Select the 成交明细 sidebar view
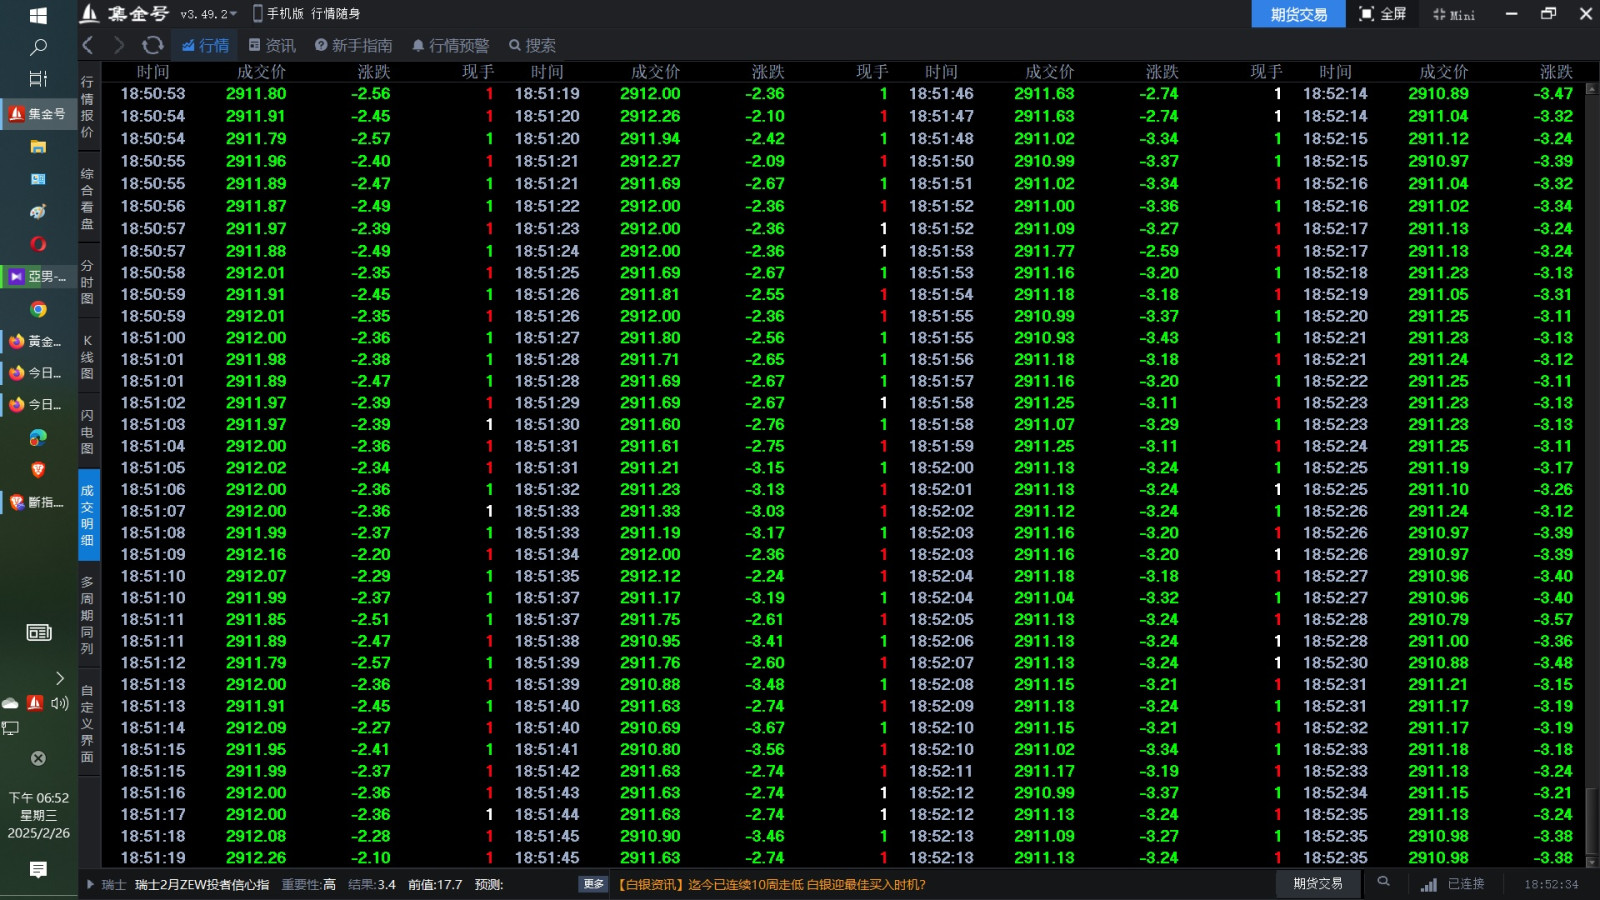This screenshot has width=1600, height=900. tap(88, 515)
